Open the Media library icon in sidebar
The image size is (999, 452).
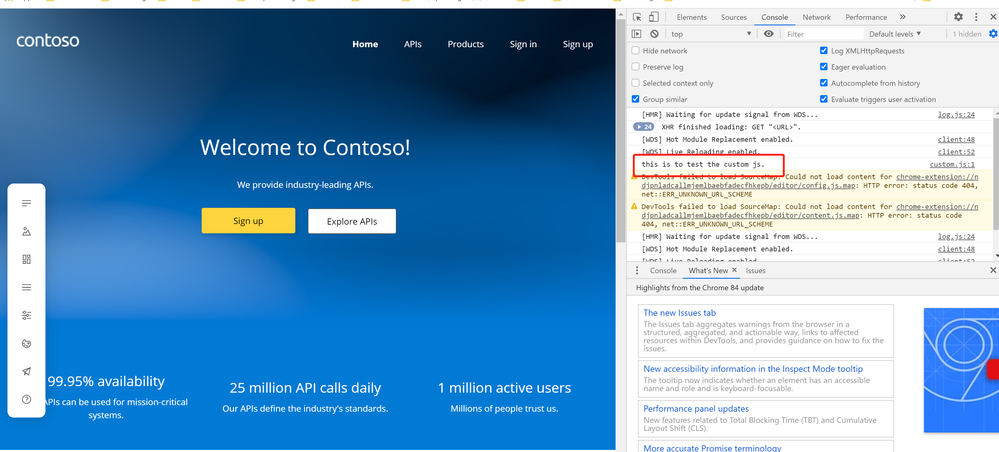[x=26, y=231]
